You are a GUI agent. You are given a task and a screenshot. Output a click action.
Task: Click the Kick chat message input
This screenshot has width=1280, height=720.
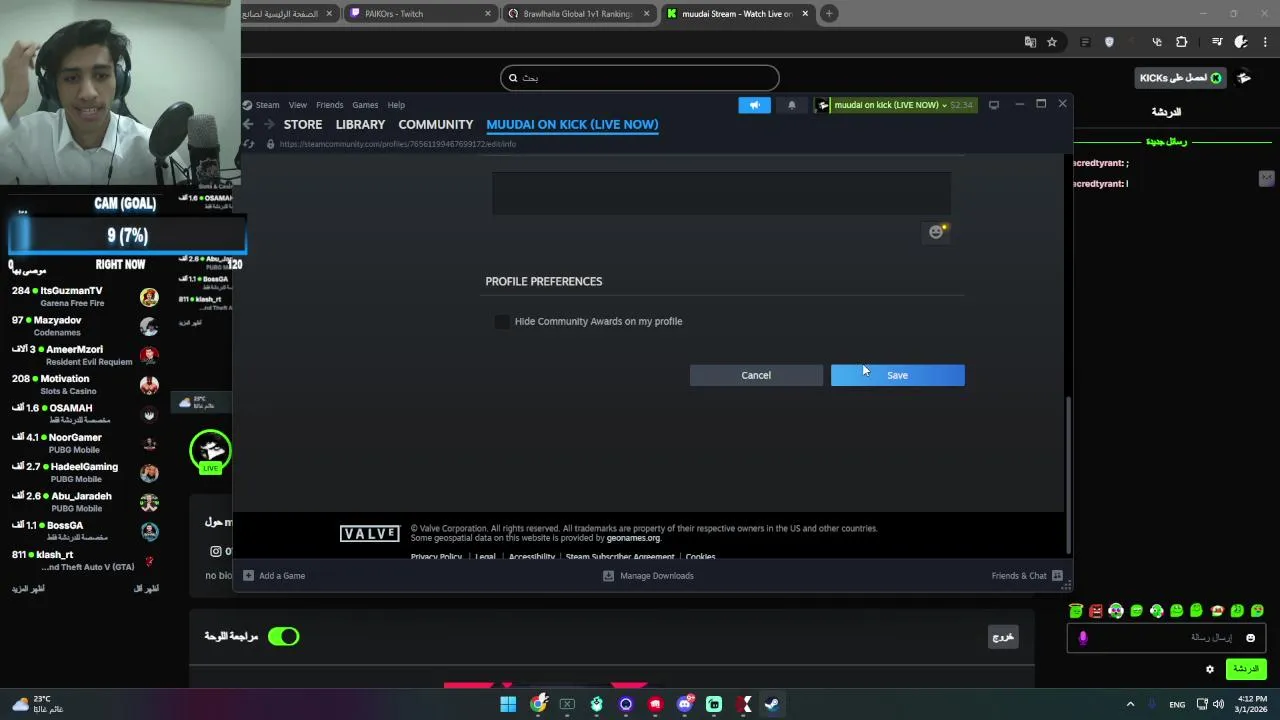1165,638
